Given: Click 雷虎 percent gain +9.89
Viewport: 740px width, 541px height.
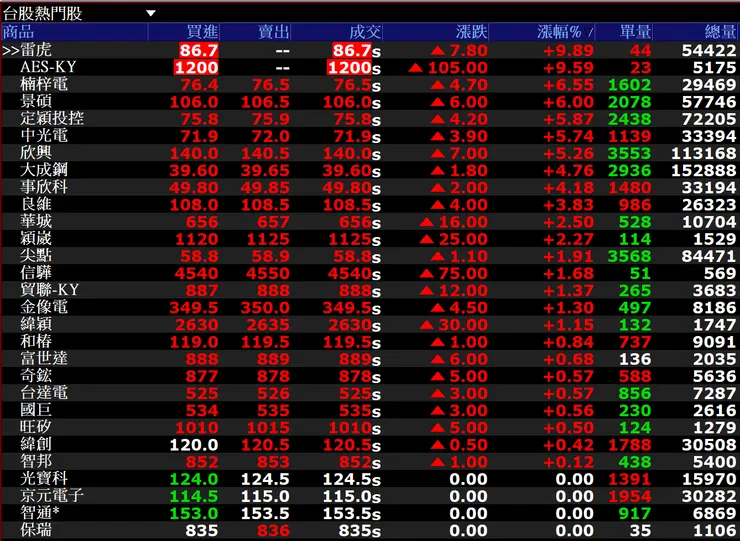Looking at the screenshot, I should 568,51.
